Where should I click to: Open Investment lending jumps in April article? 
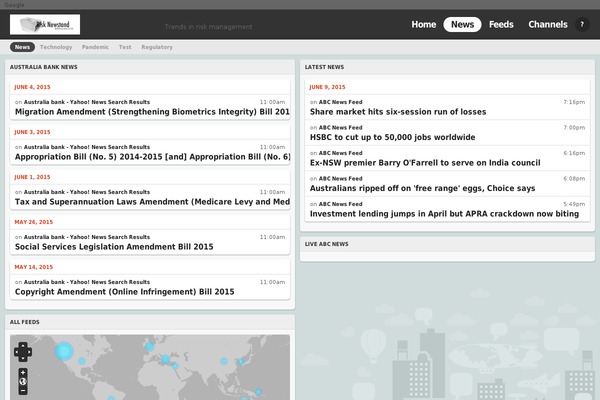[x=444, y=214]
